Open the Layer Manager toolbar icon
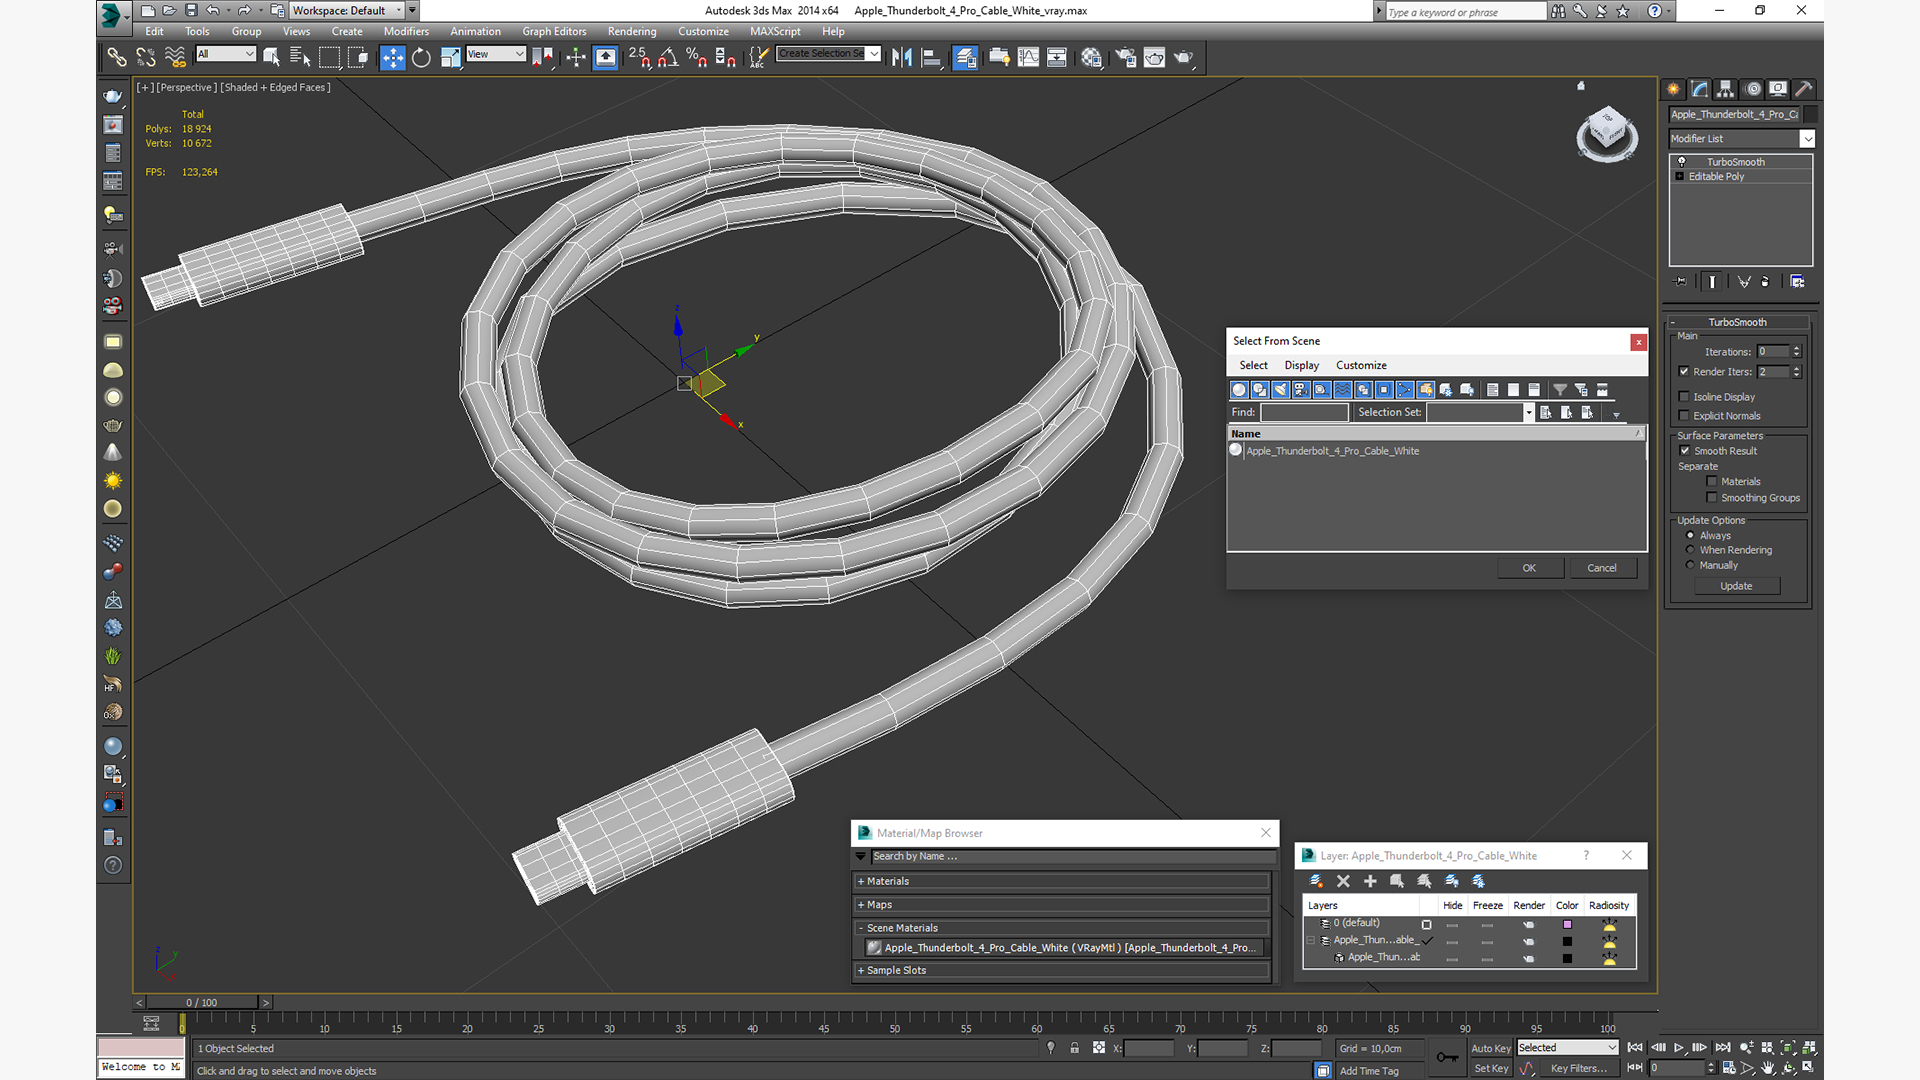 965,57
